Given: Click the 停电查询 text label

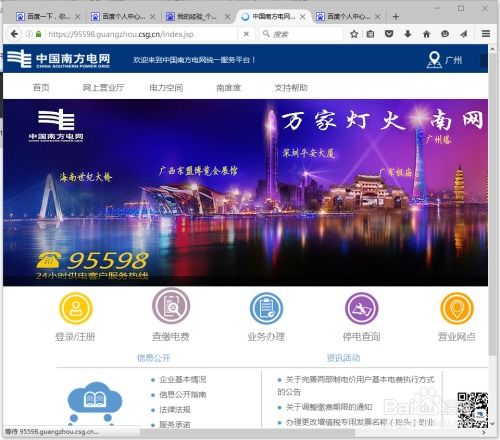Looking at the screenshot, I should click(x=362, y=337).
